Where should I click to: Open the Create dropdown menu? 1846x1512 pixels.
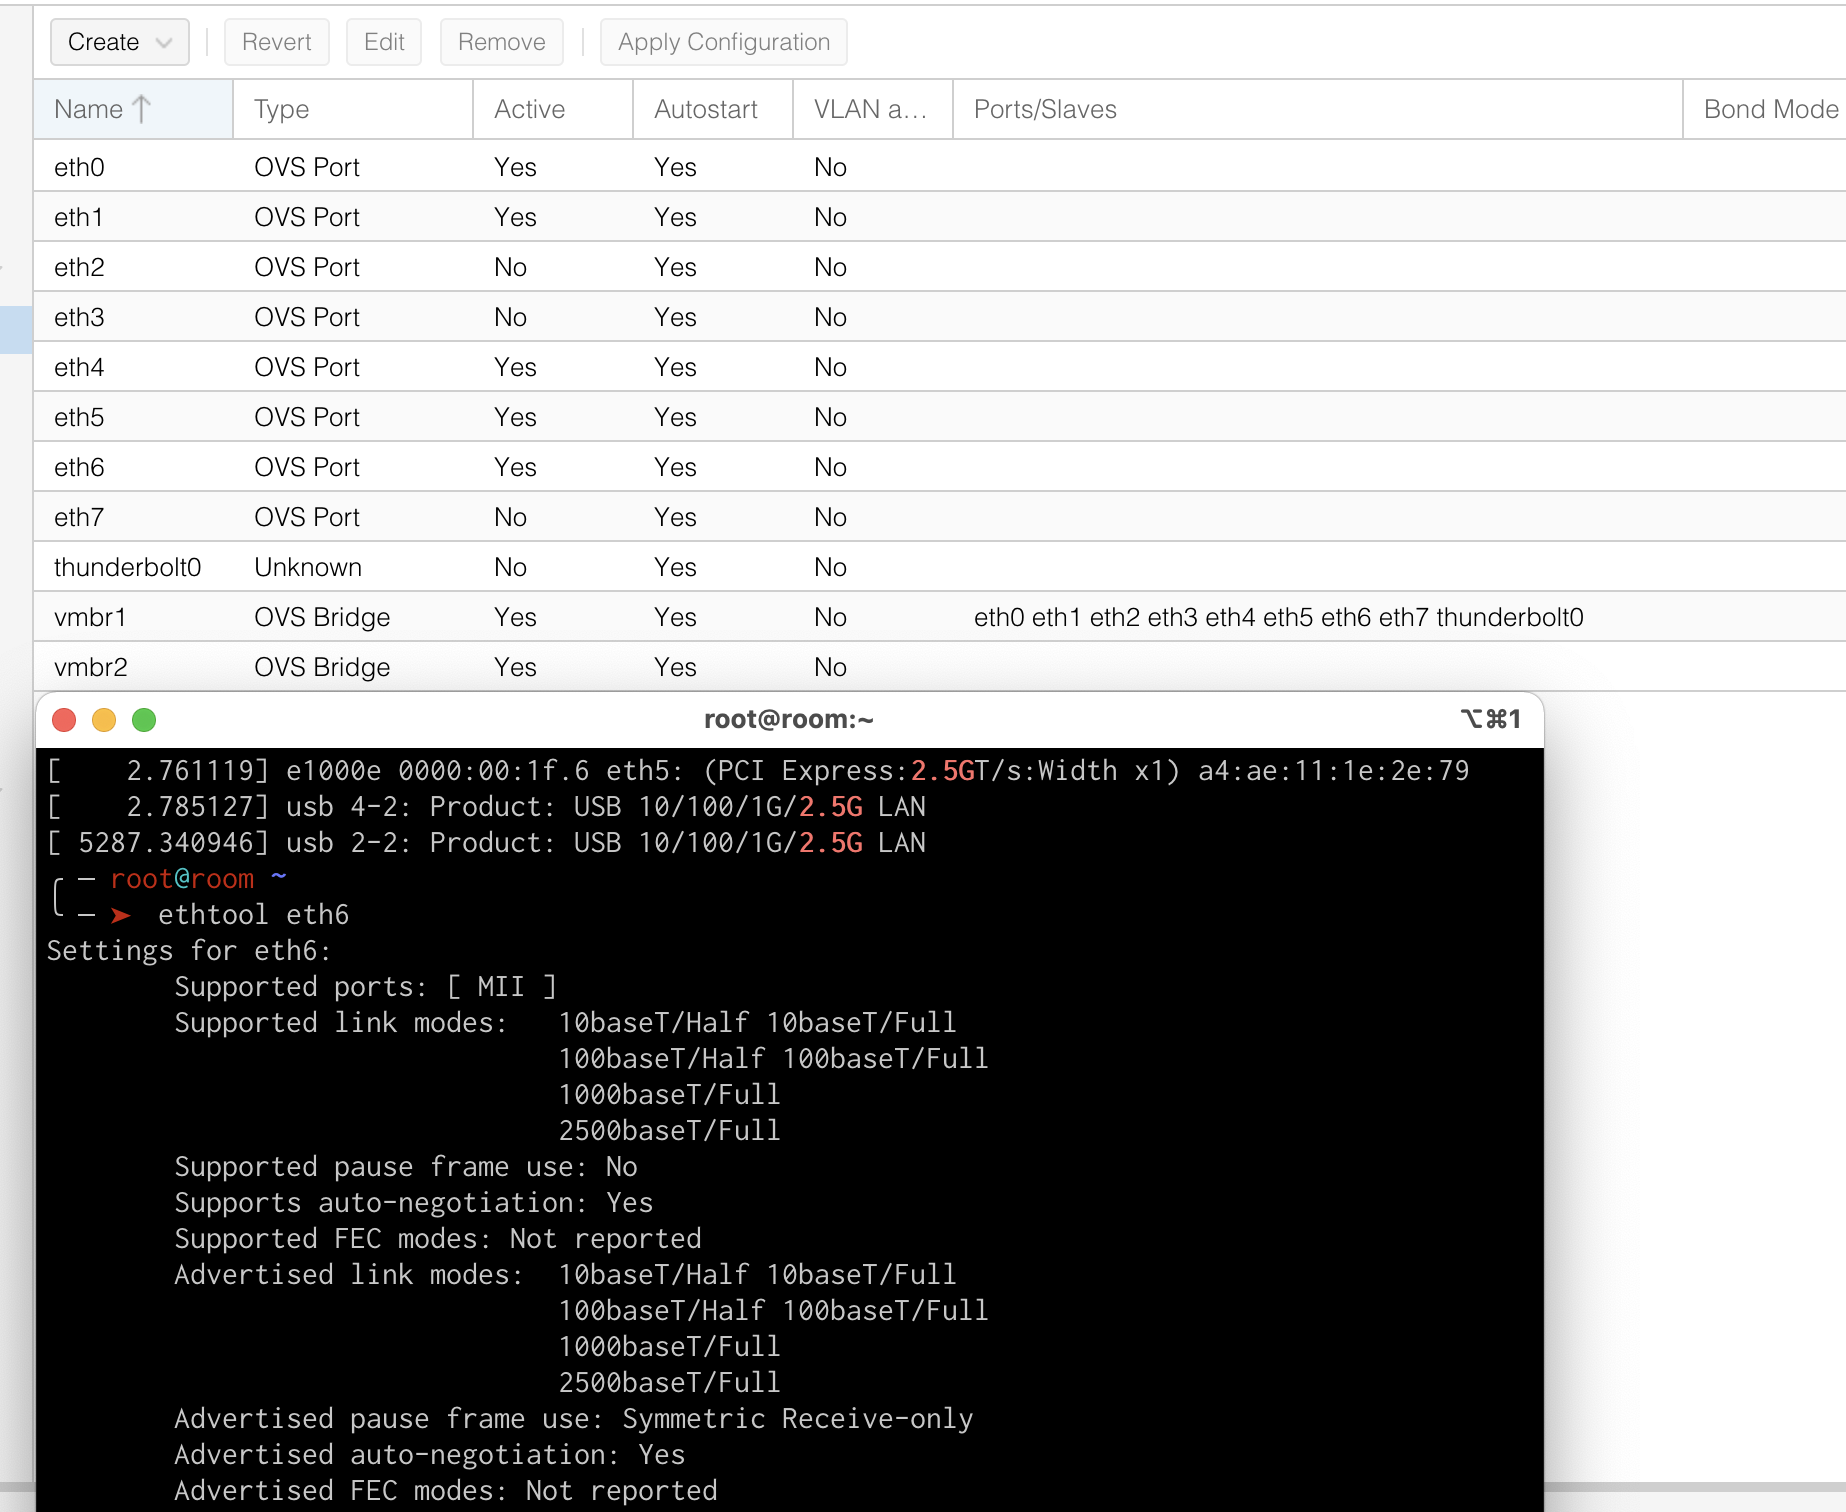point(119,42)
